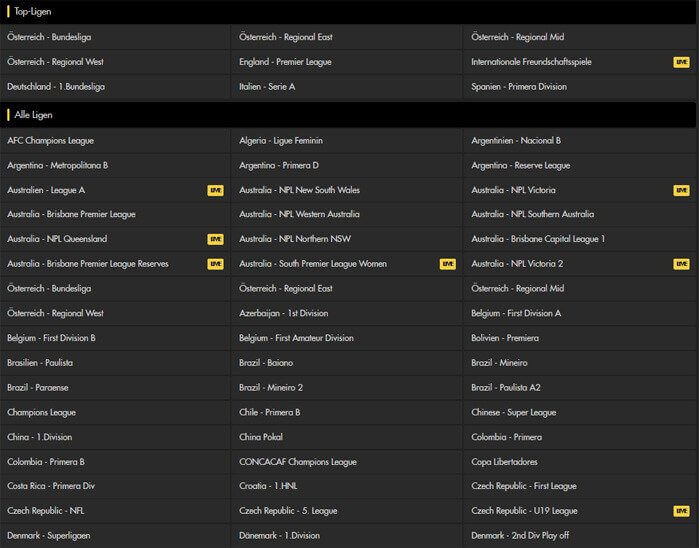Open Australia - NPL Western Australia
This screenshot has width=699, height=548.
pos(346,214)
